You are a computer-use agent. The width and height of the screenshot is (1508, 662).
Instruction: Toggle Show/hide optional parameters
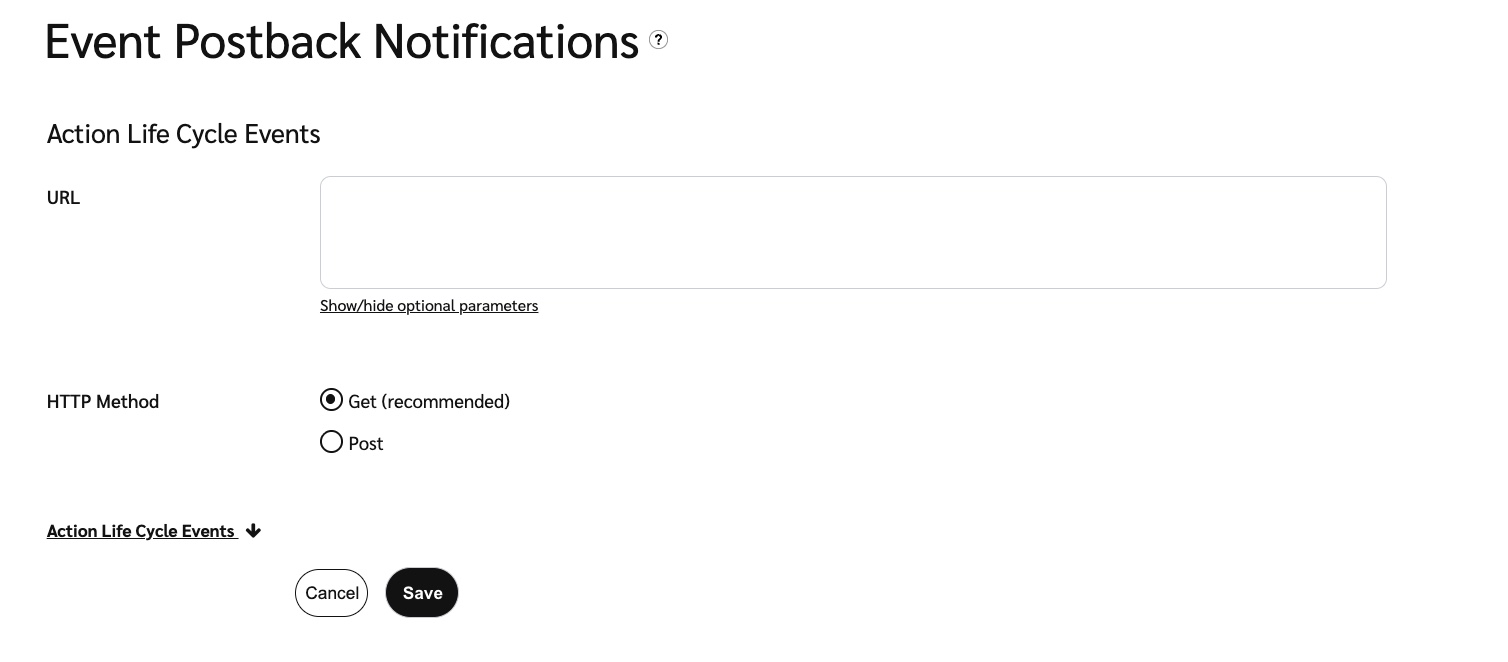coord(429,306)
